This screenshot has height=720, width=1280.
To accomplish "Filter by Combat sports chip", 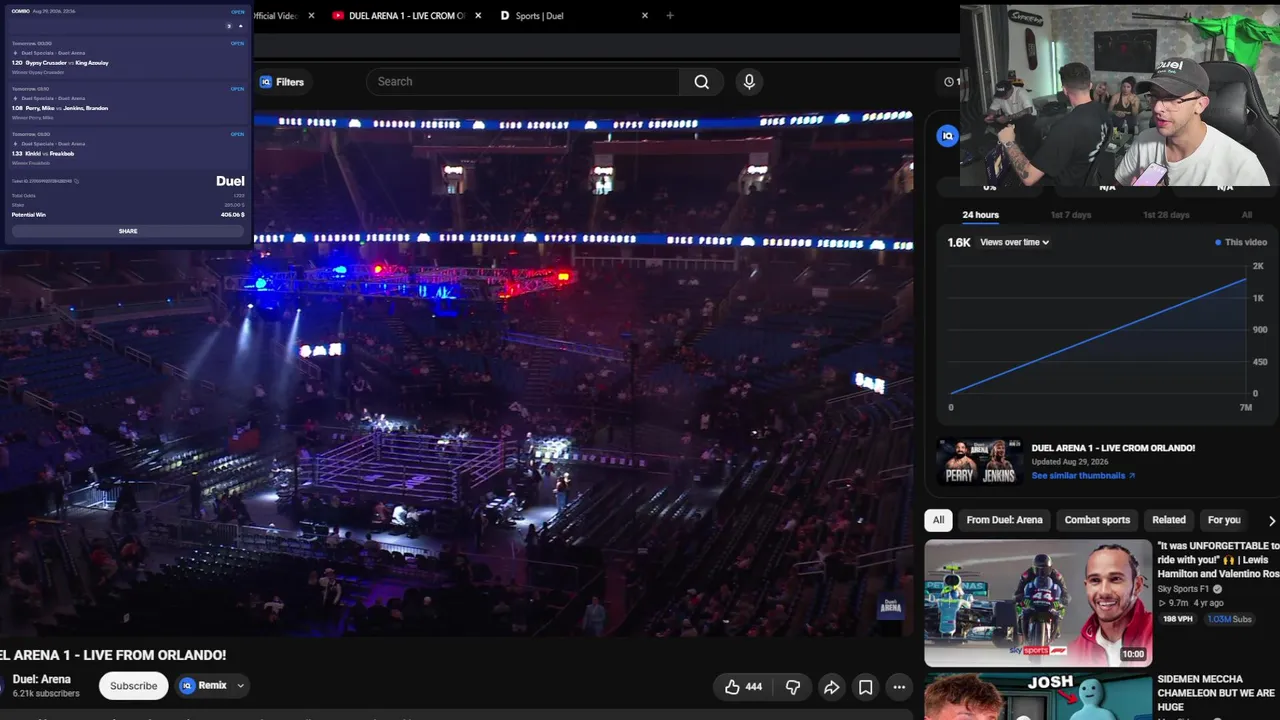I will 1097,520.
